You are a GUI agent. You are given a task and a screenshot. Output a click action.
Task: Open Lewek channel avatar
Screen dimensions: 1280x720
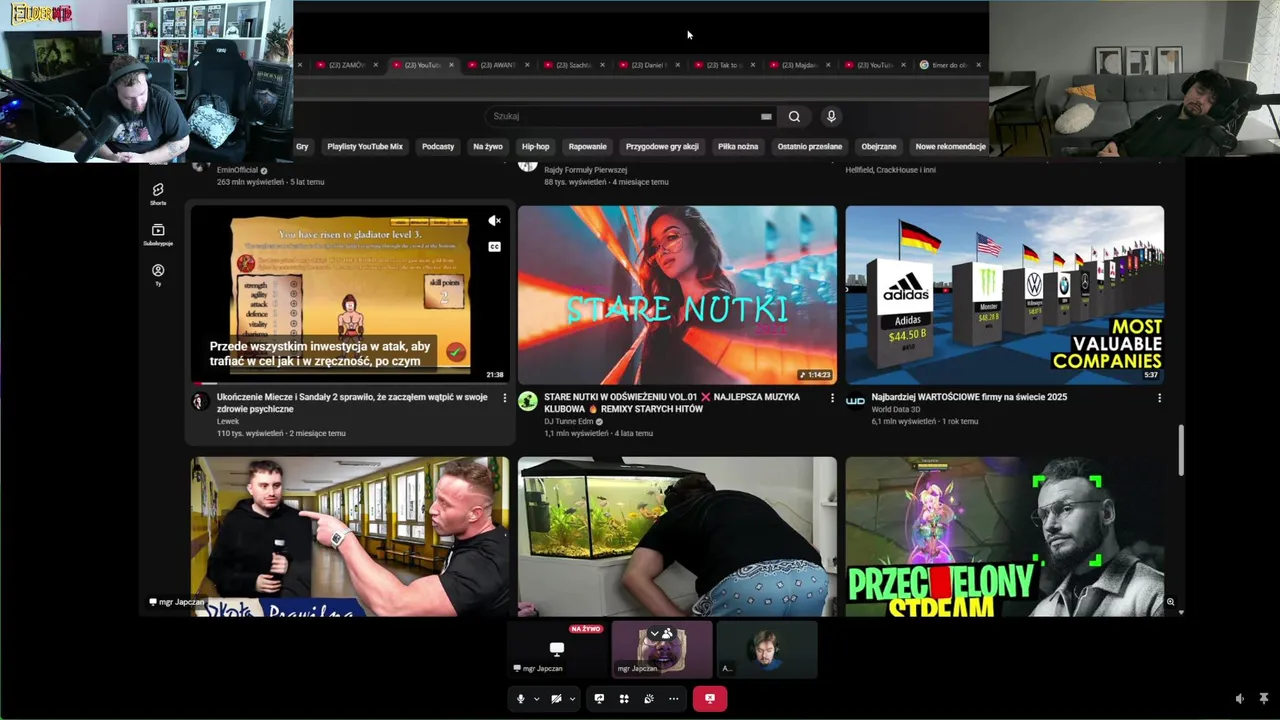[x=200, y=401]
